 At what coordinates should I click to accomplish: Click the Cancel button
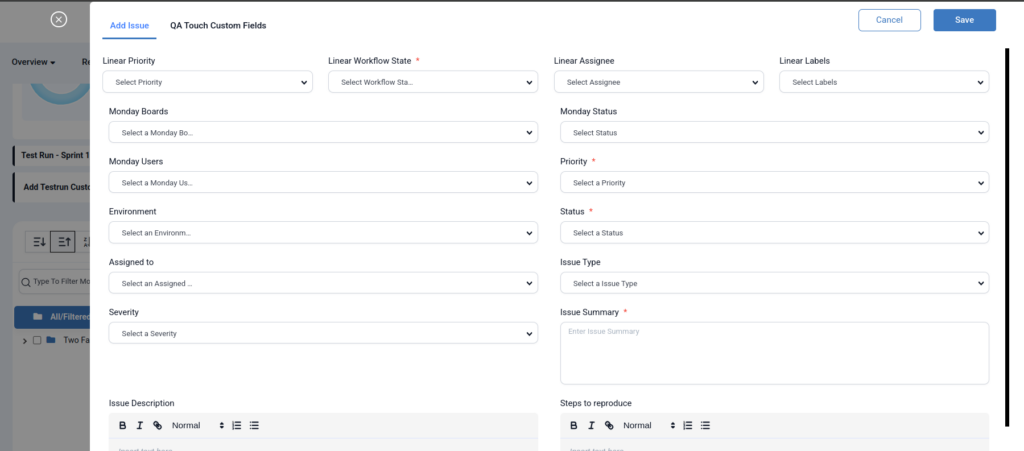889,20
